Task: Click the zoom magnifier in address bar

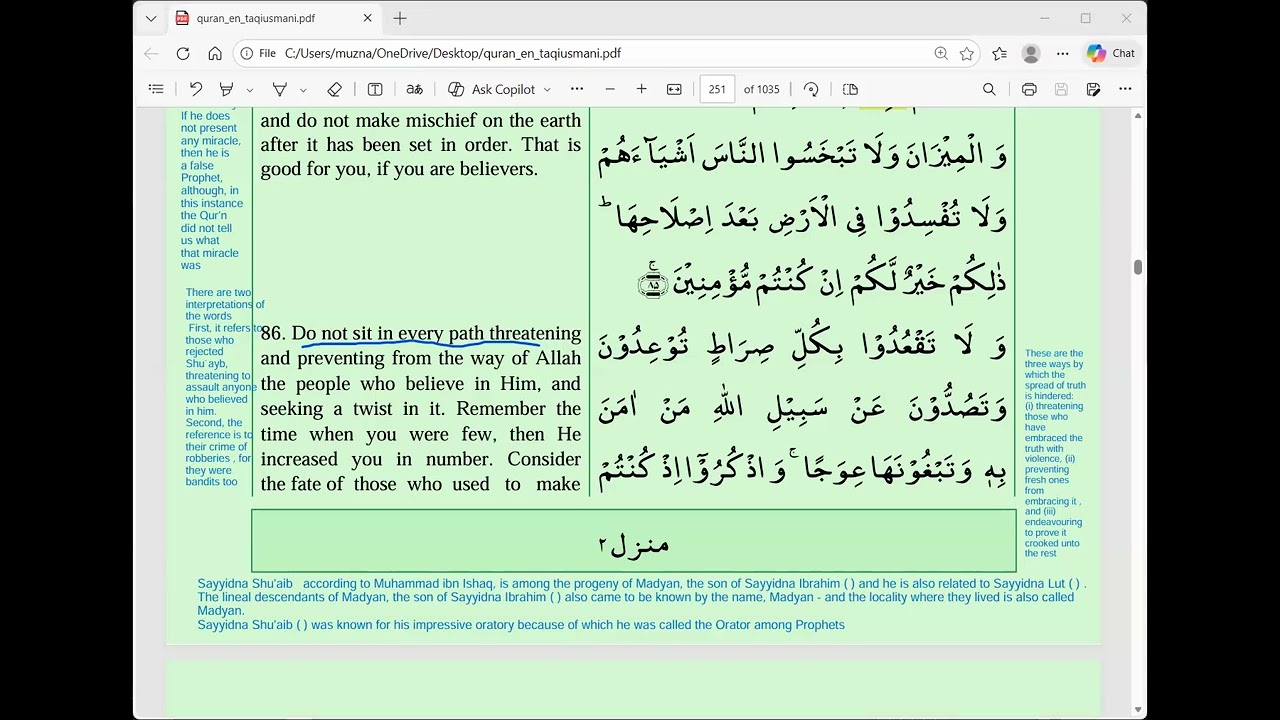Action: click(941, 53)
